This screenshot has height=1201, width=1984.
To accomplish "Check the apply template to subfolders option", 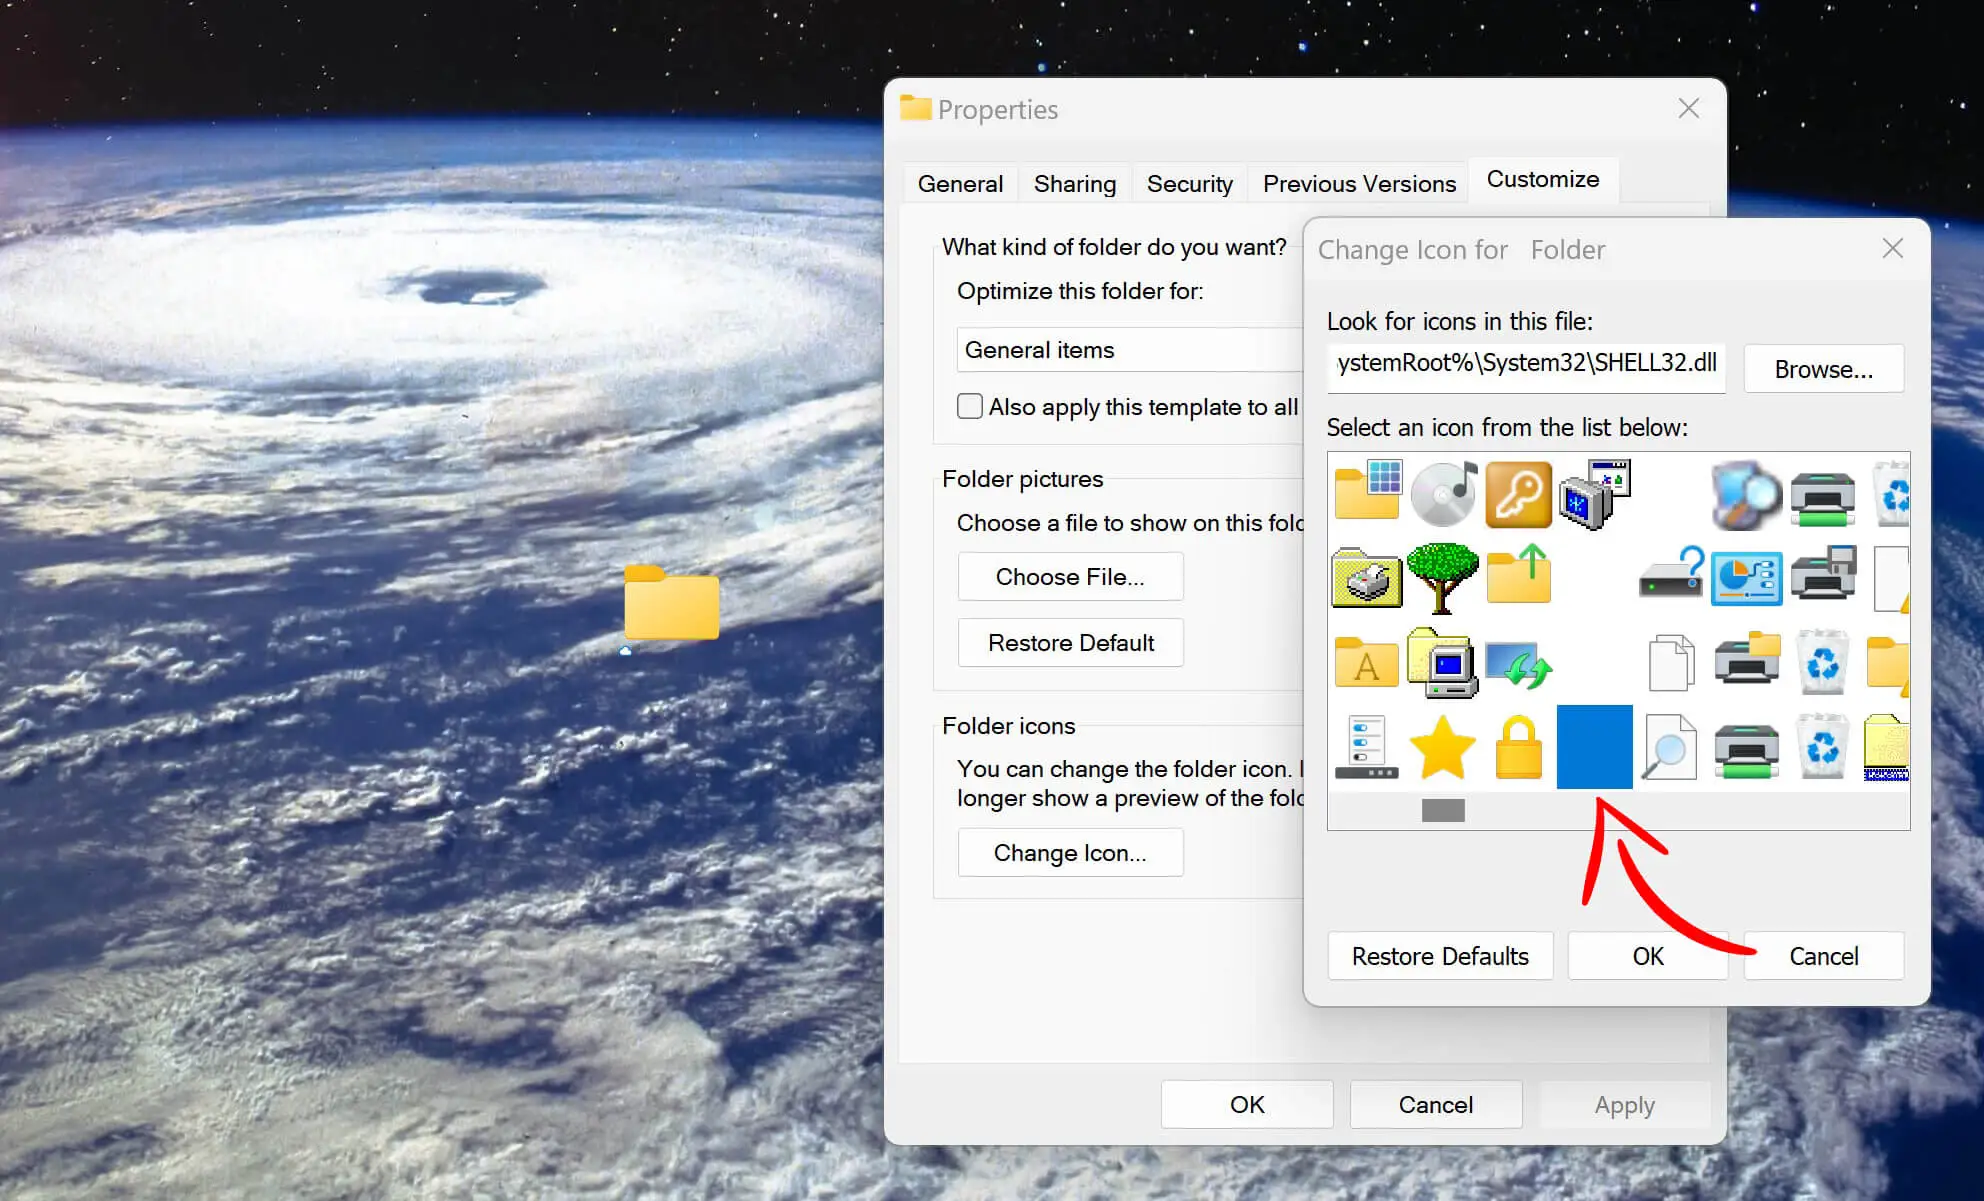I will tap(971, 406).
